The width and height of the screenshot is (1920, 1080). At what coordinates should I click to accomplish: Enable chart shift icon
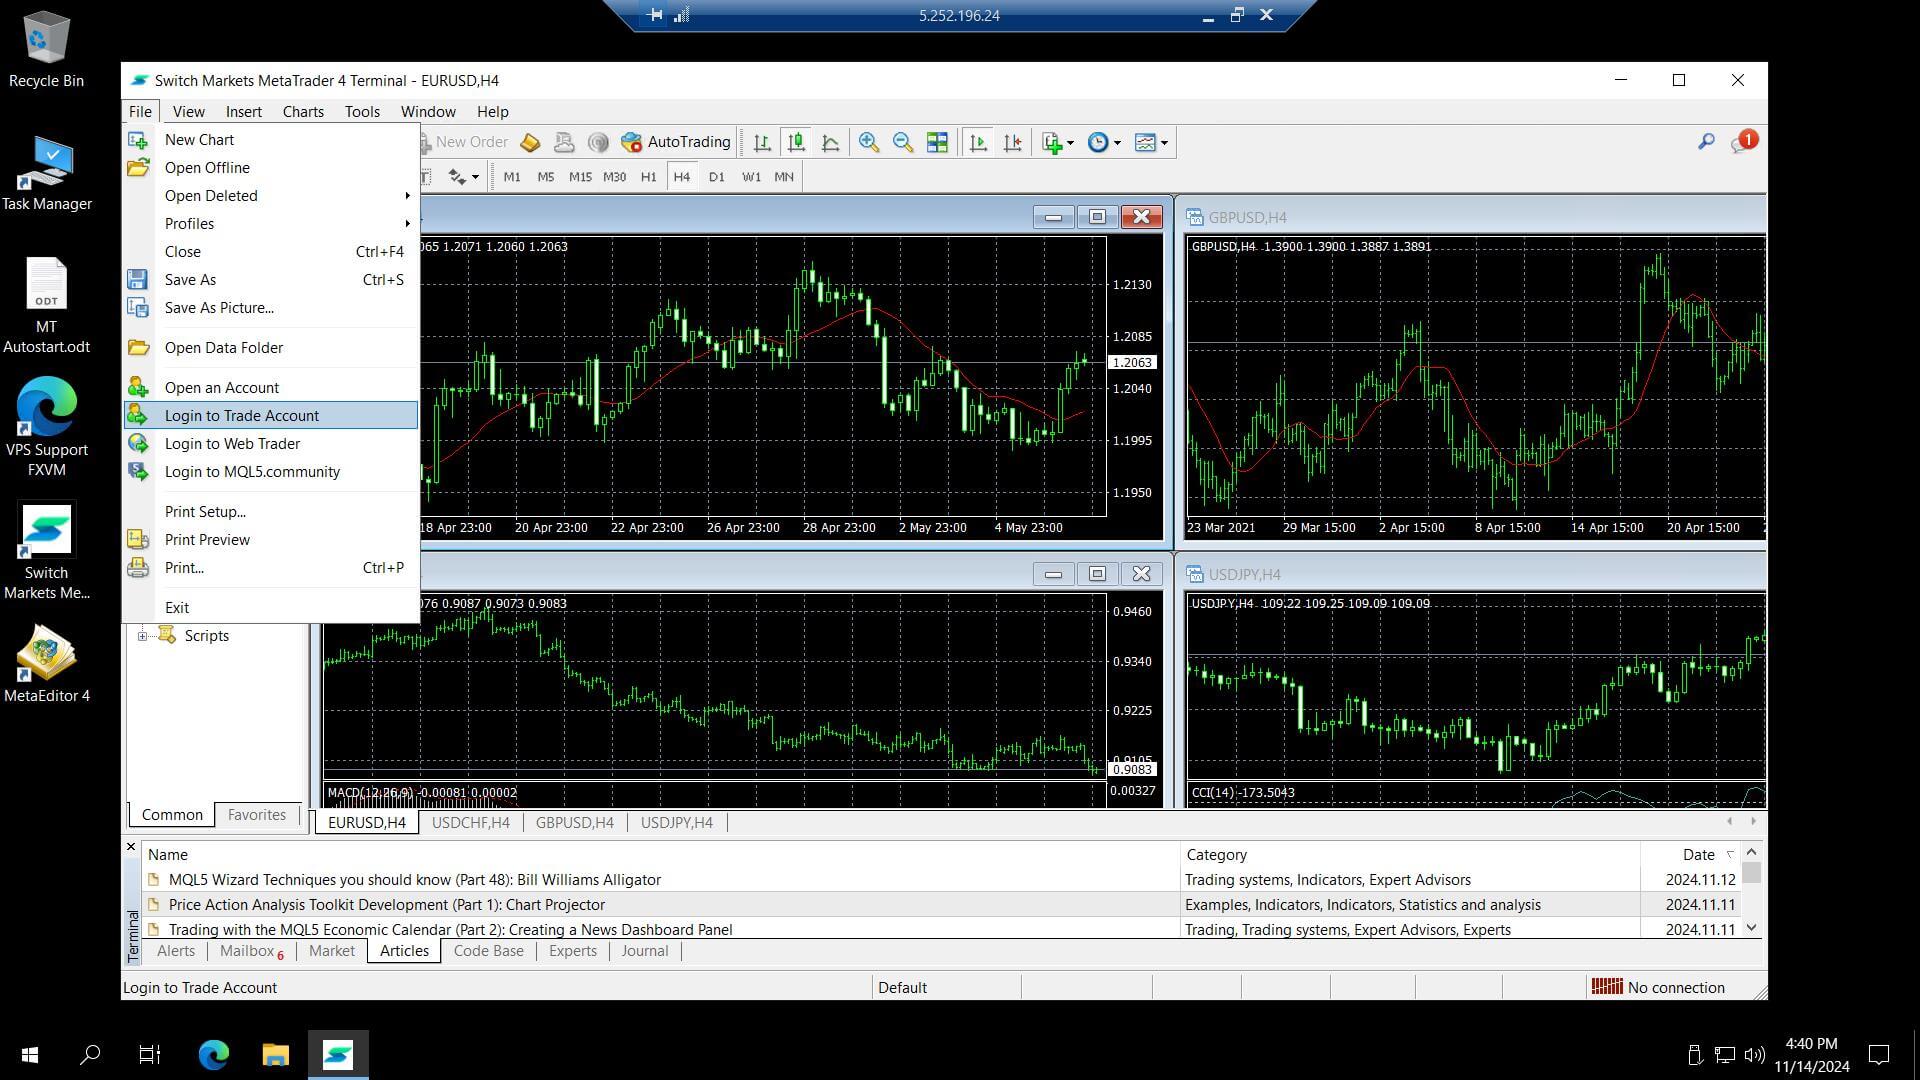click(x=1012, y=142)
